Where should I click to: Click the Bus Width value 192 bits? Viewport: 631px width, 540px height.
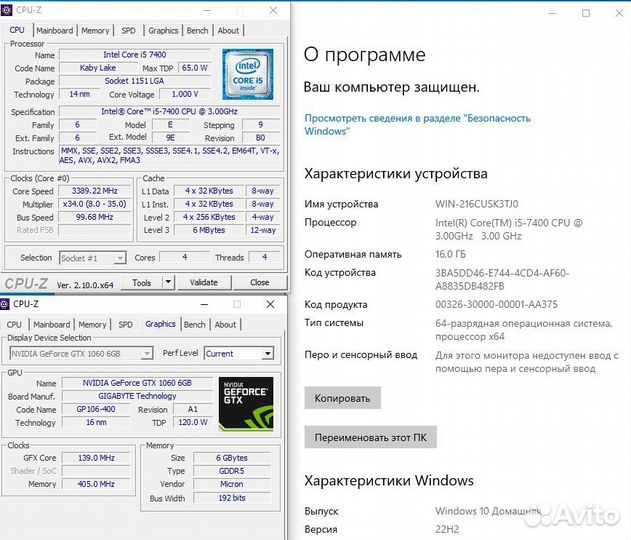point(232,498)
